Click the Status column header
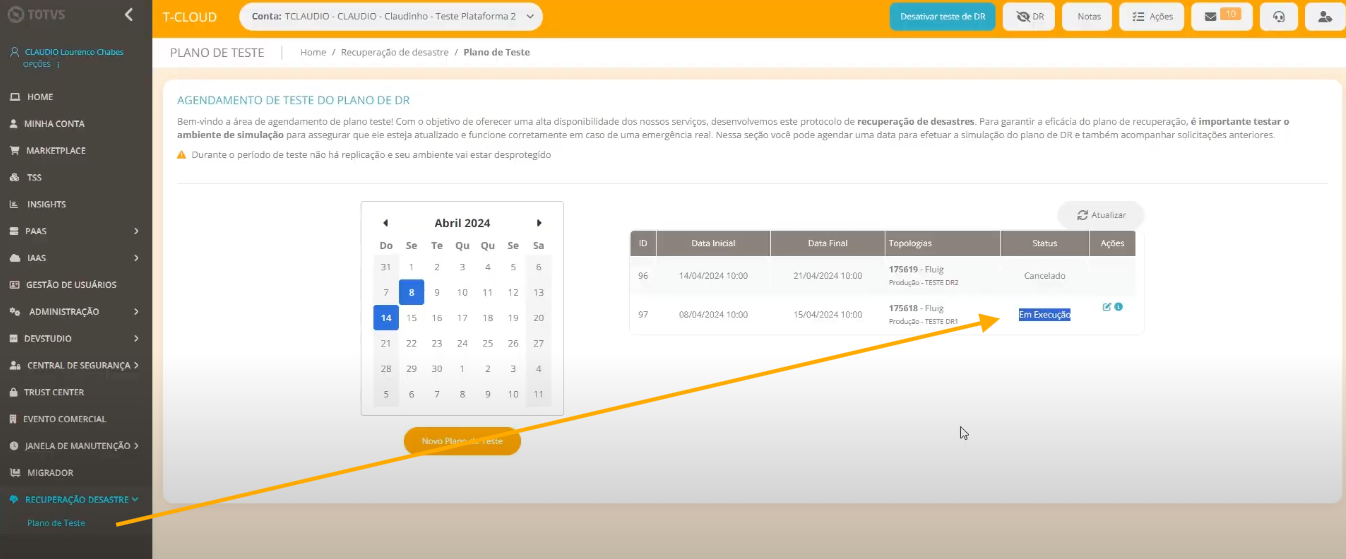 click(1045, 244)
